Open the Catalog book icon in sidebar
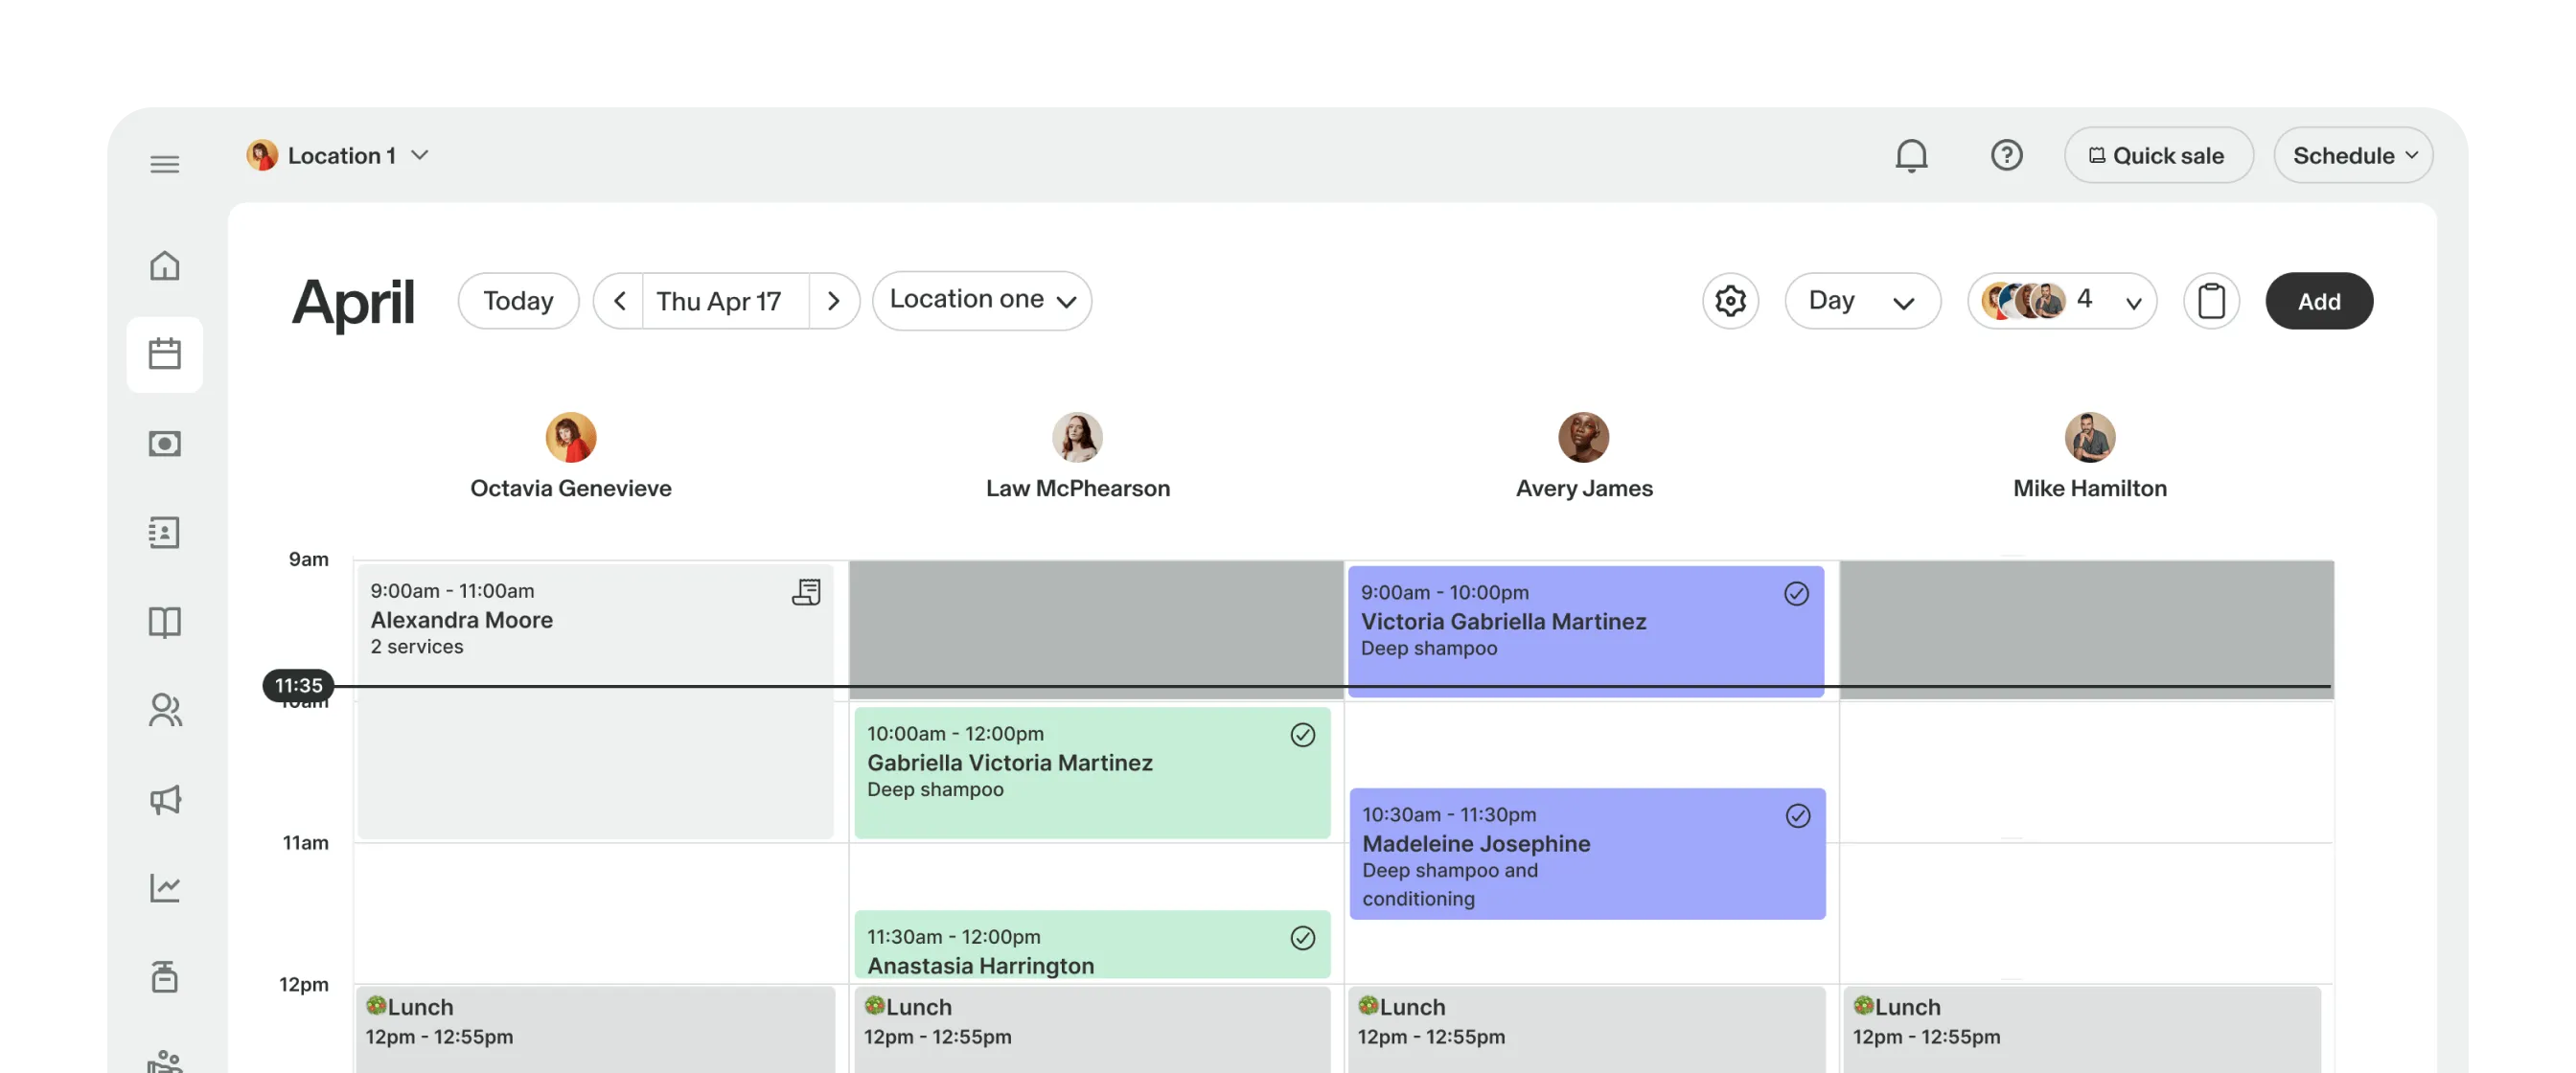 coord(165,621)
